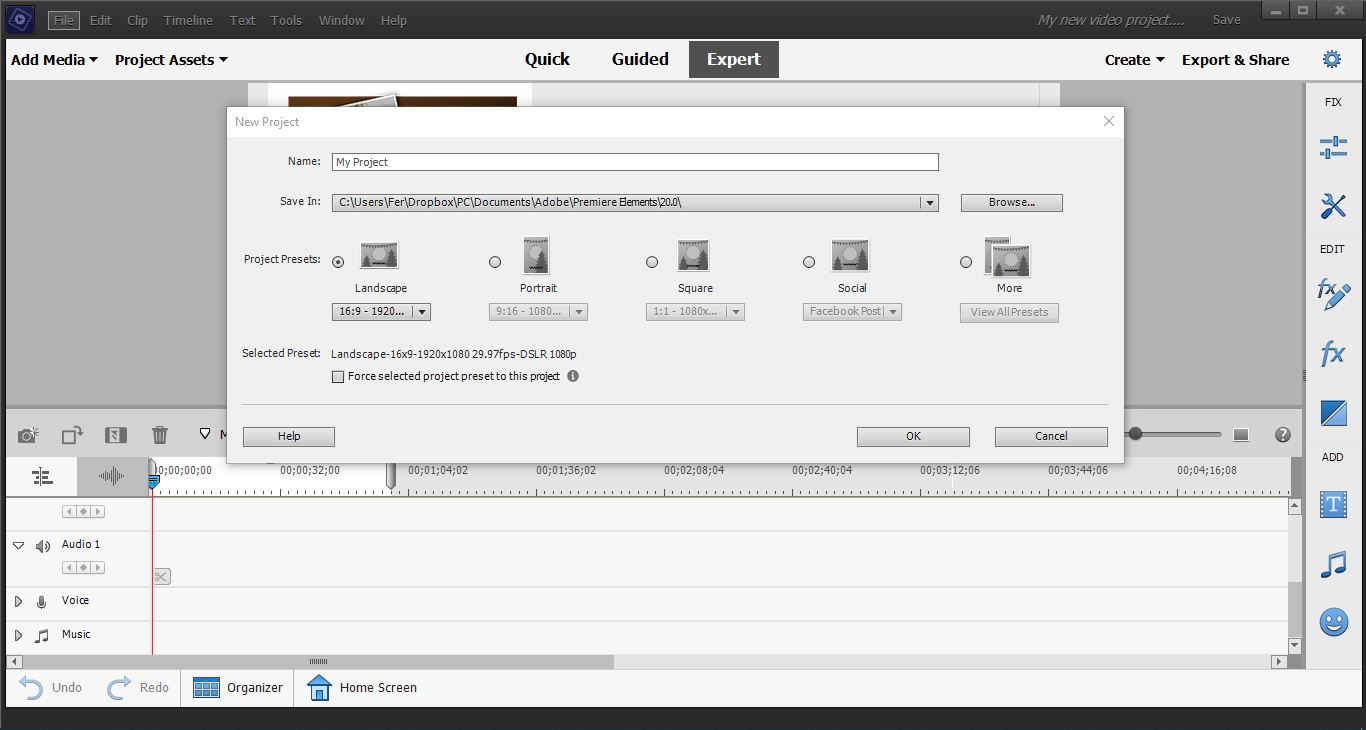Click the smart trim icon in timeline toolbar
The height and width of the screenshot is (730, 1366).
pyautogui.click(x=115, y=435)
